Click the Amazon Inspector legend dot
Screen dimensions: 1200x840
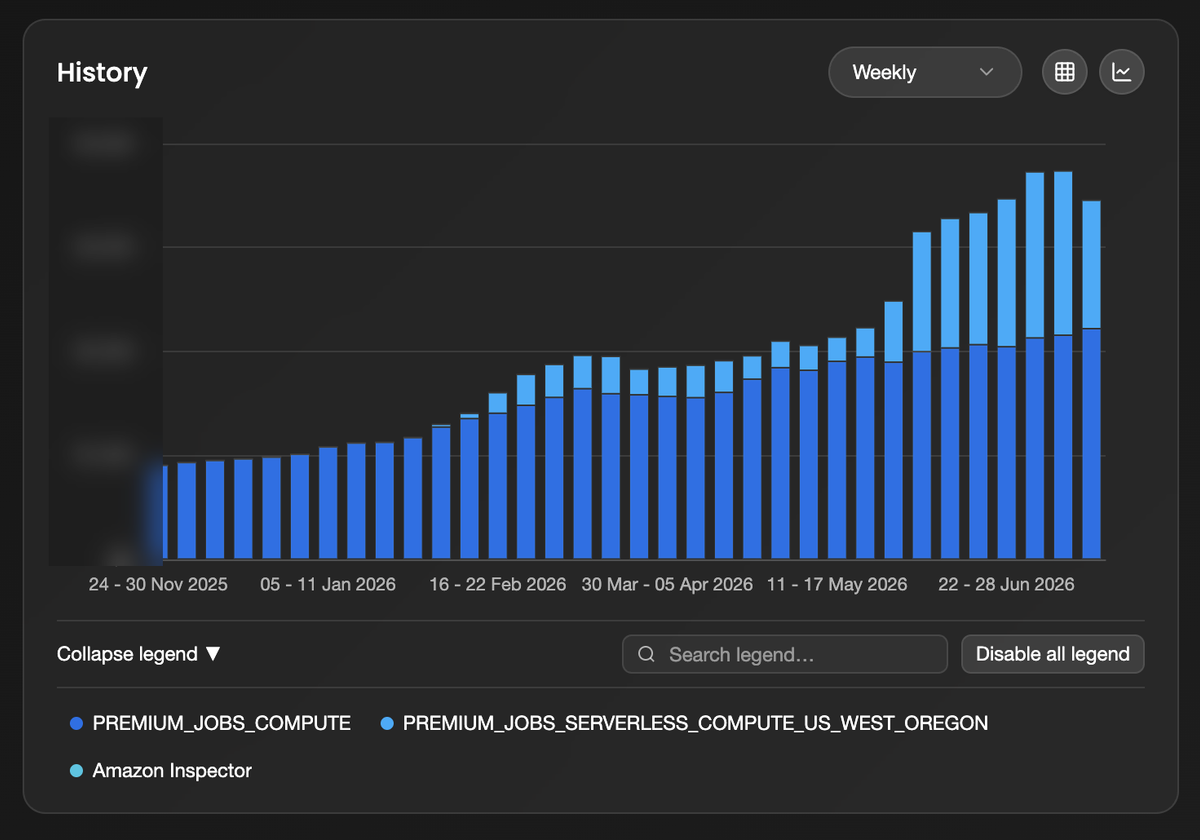pos(76,771)
